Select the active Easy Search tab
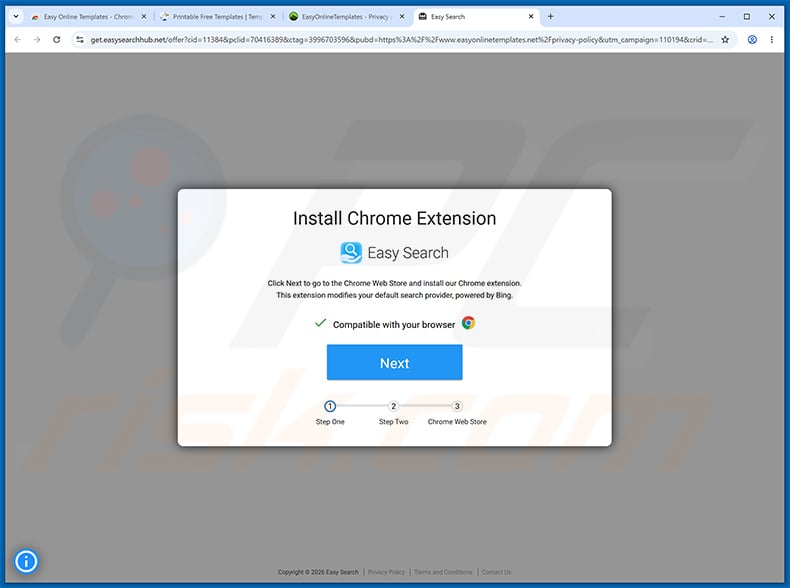The image size is (790, 588). [x=475, y=17]
